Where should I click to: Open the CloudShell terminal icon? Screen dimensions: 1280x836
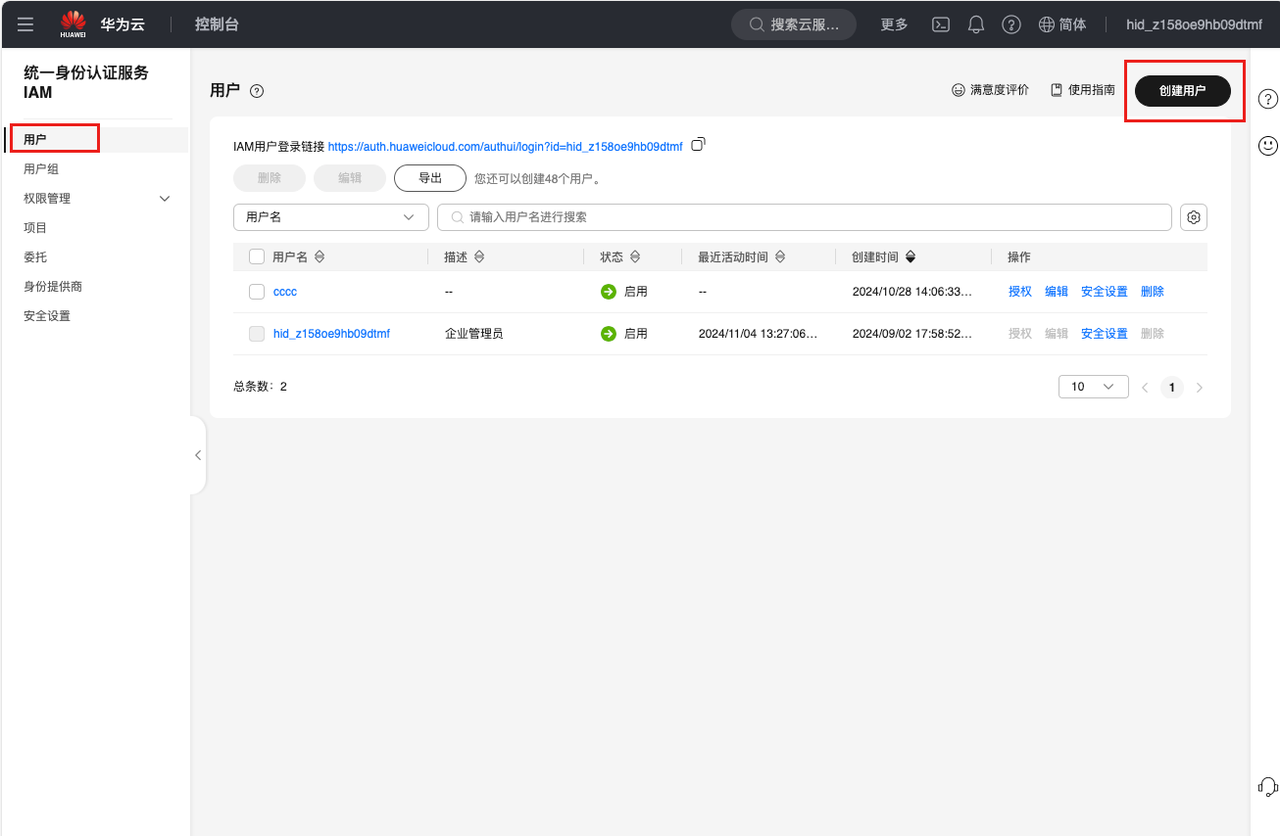(940, 25)
